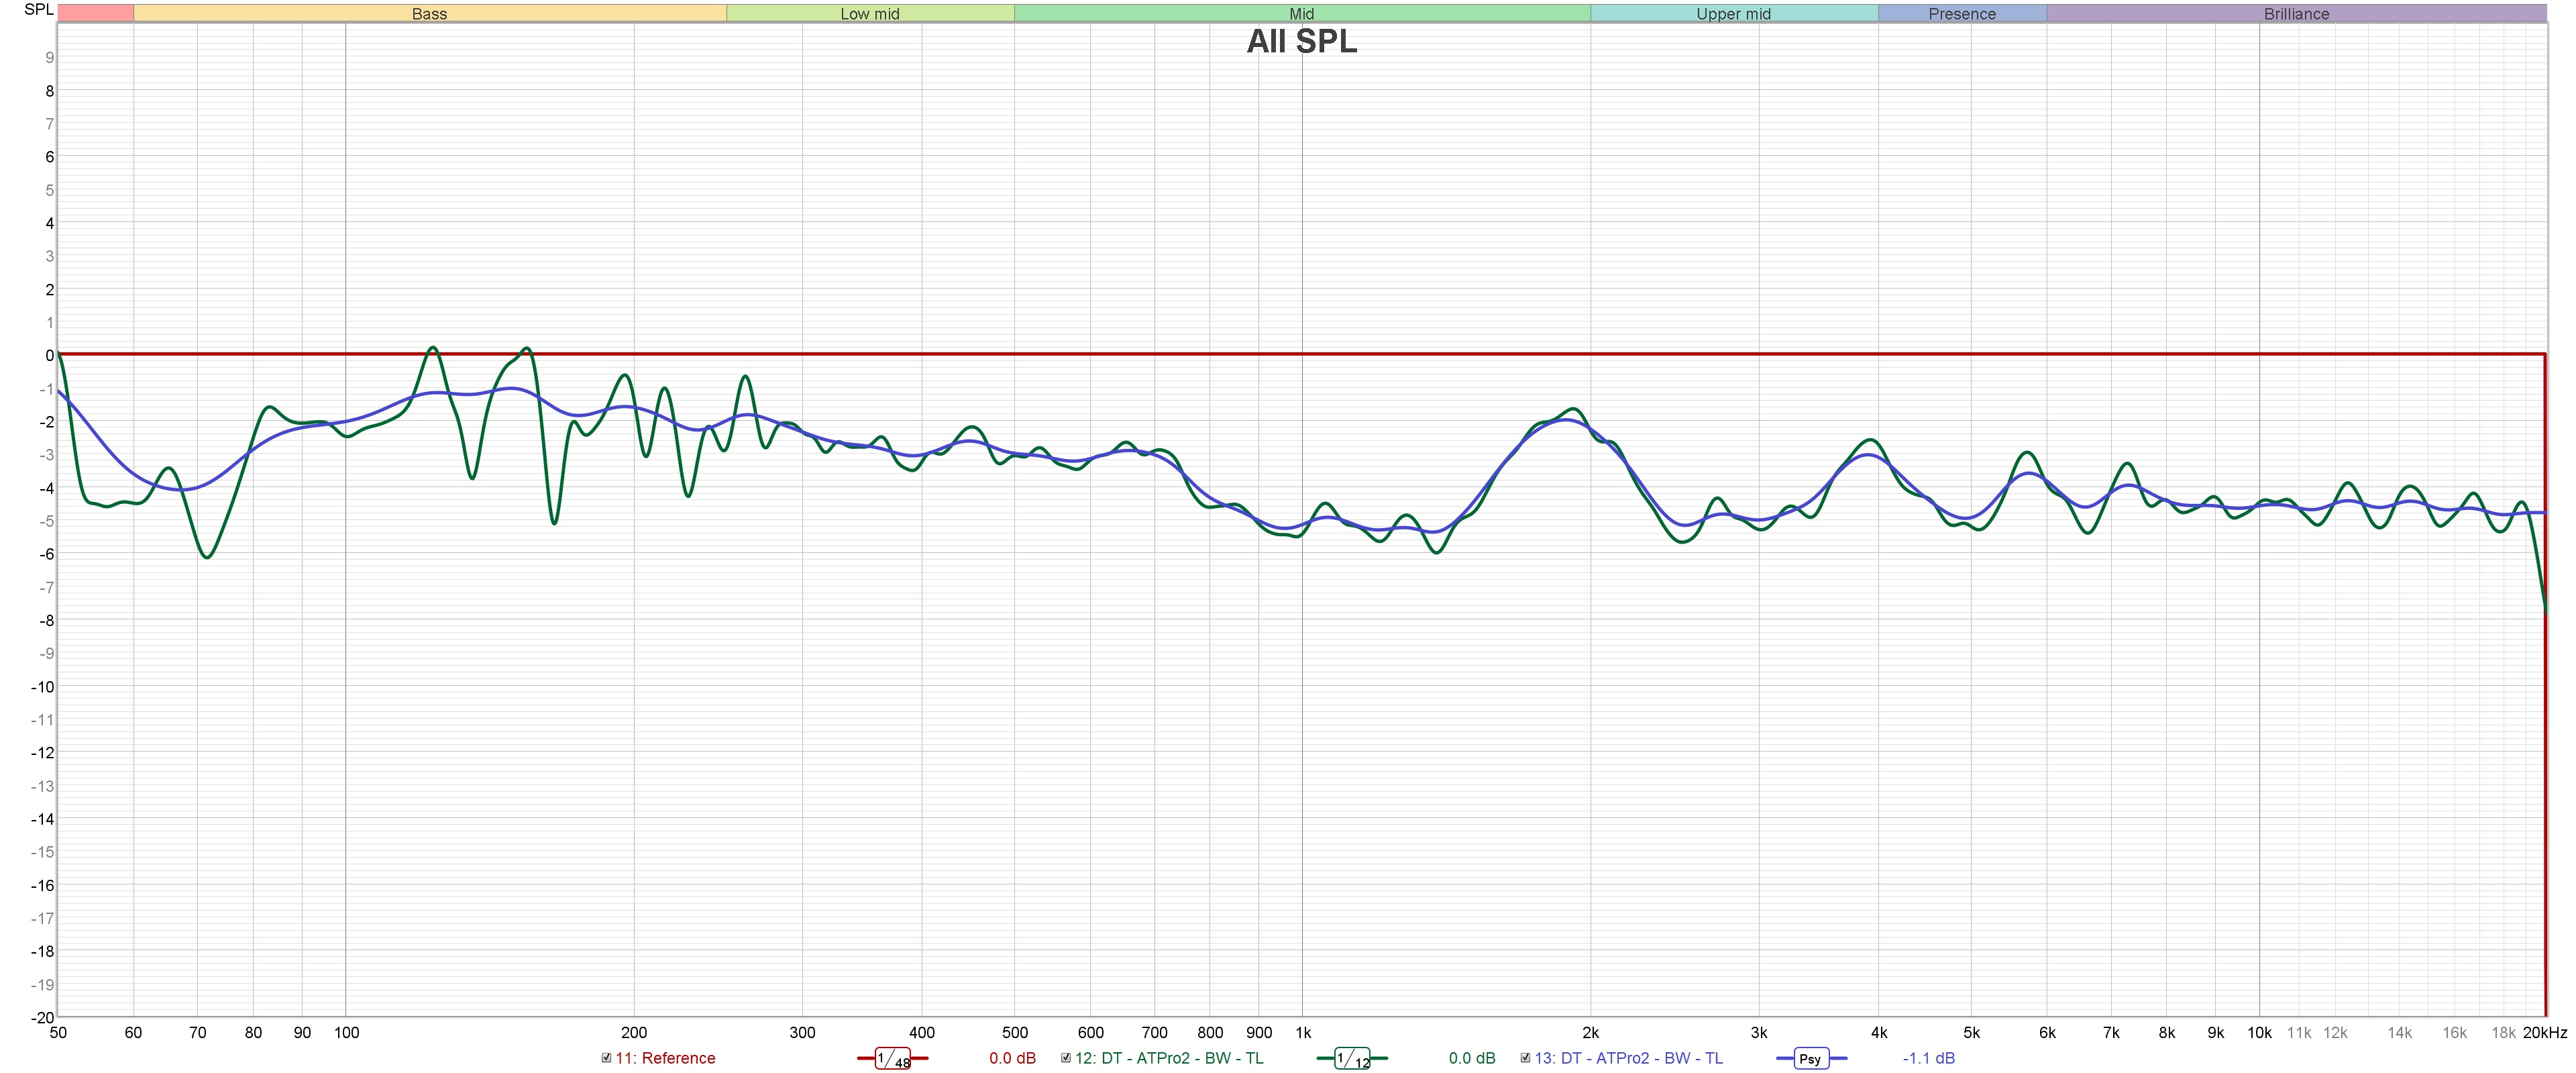Click the All SPL graph title
This screenshot has height=1073, width=2576.
1301,42
